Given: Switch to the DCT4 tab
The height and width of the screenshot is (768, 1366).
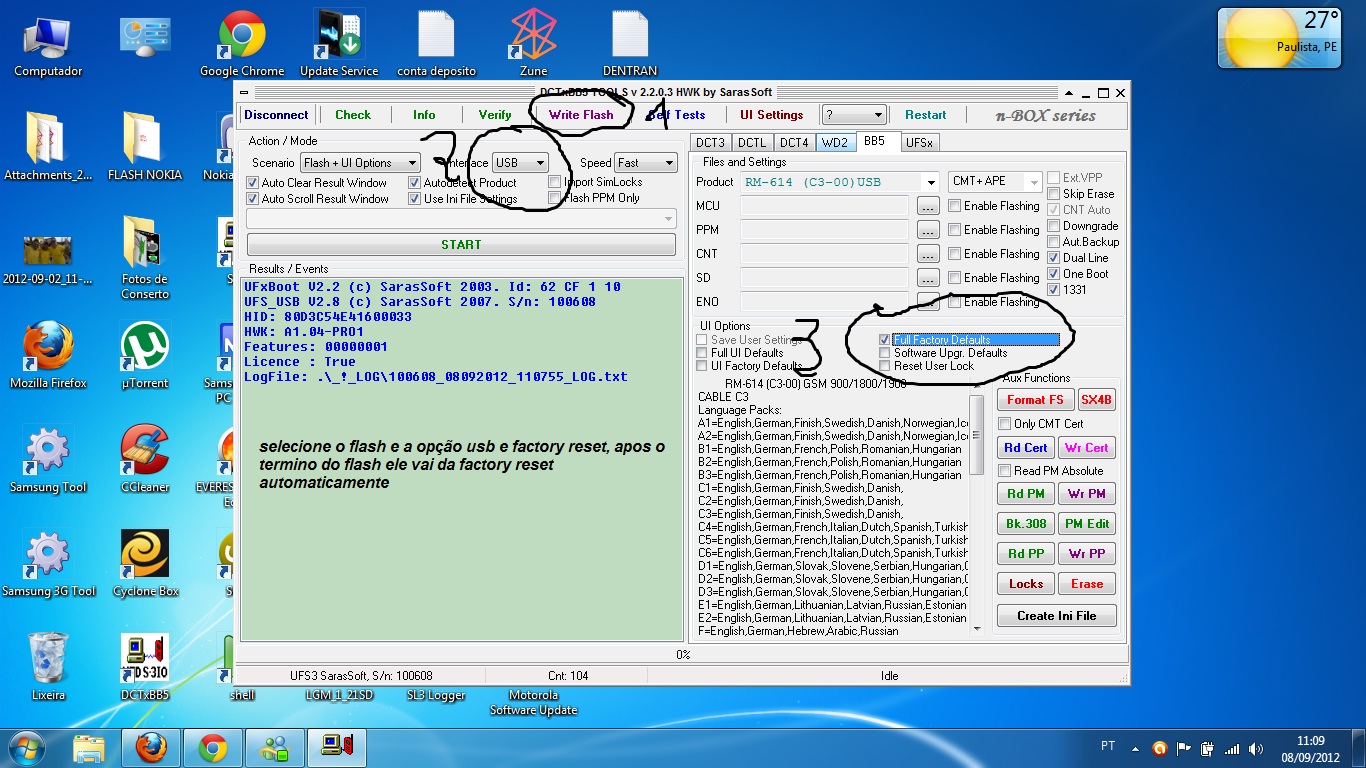Looking at the screenshot, I should click(x=794, y=143).
